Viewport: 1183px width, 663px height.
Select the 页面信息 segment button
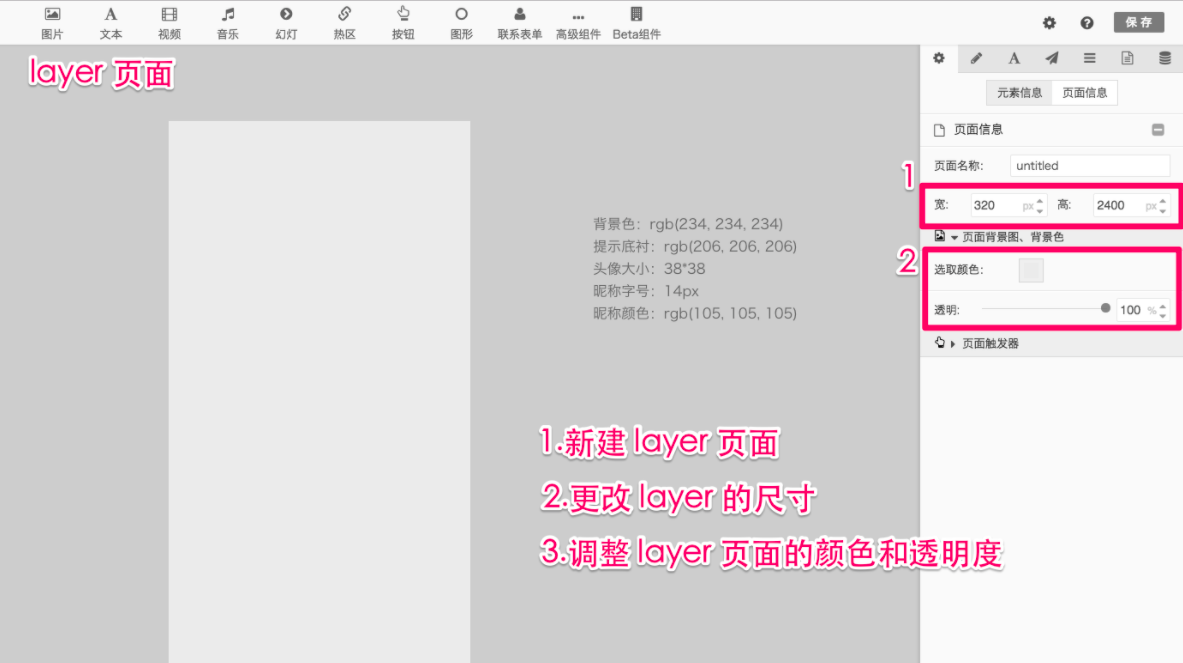click(x=1084, y=93)
